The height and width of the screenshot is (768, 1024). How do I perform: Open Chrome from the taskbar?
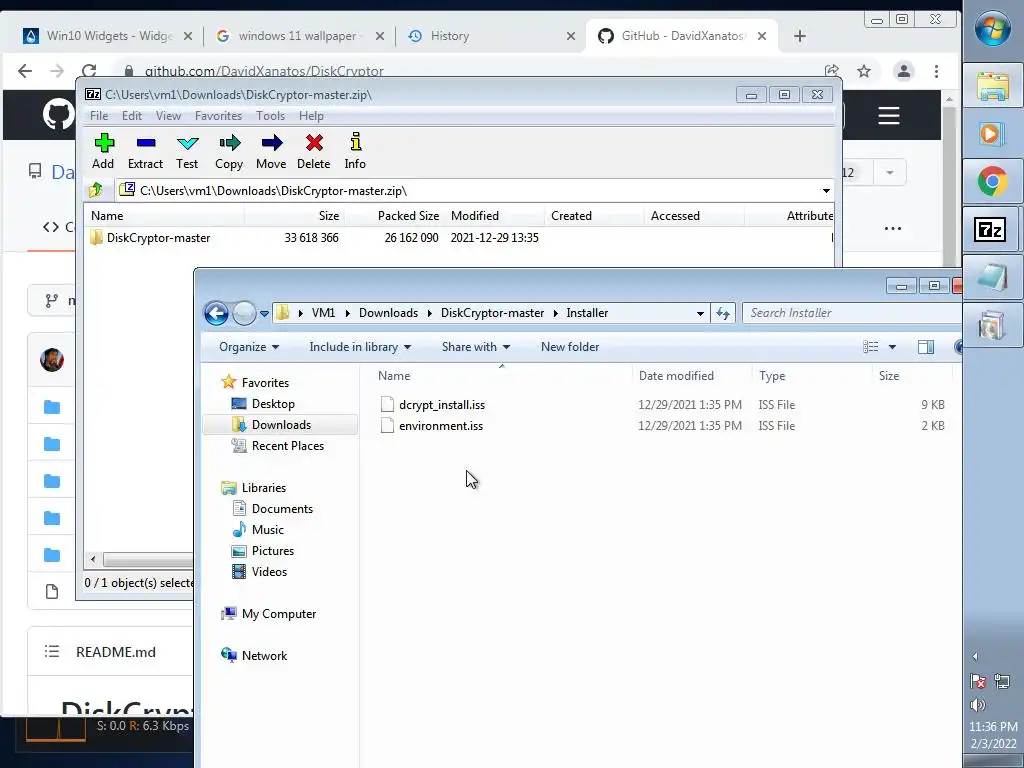[993, 182]
